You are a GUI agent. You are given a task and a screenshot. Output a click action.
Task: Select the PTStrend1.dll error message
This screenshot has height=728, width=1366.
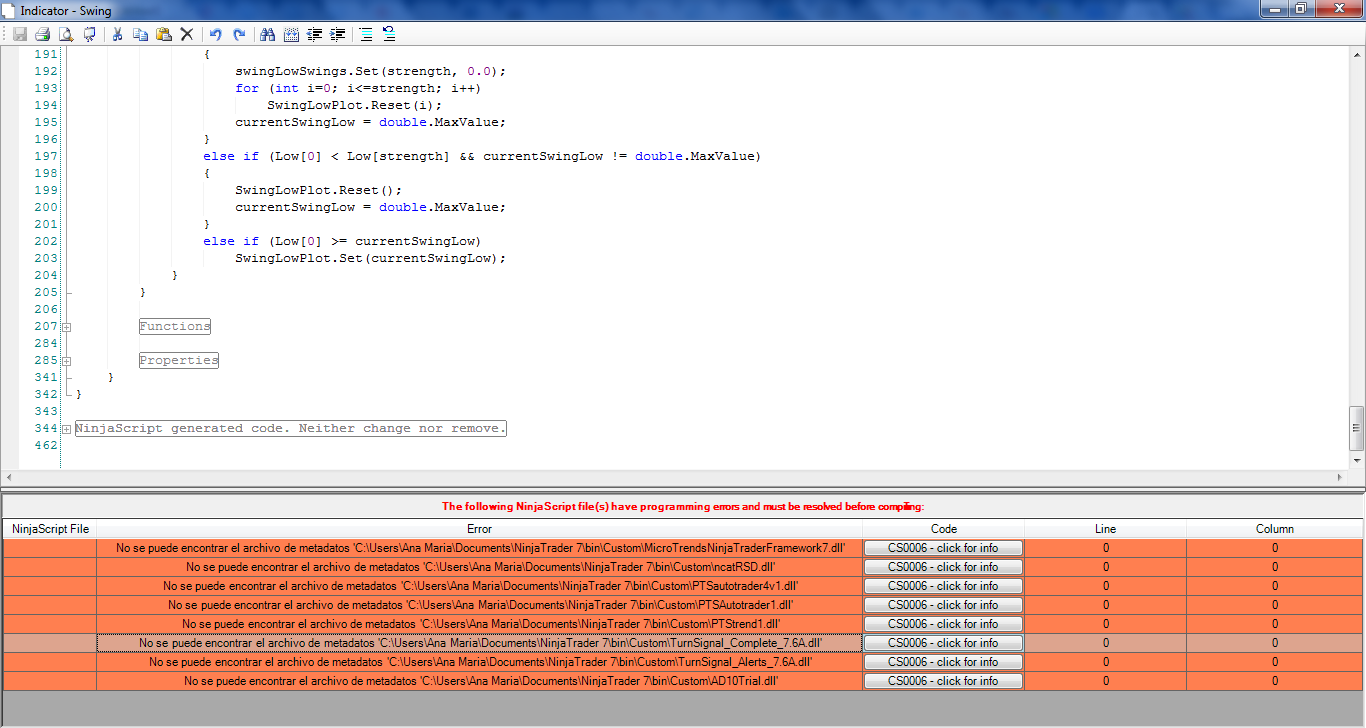(x=480, y=624)
